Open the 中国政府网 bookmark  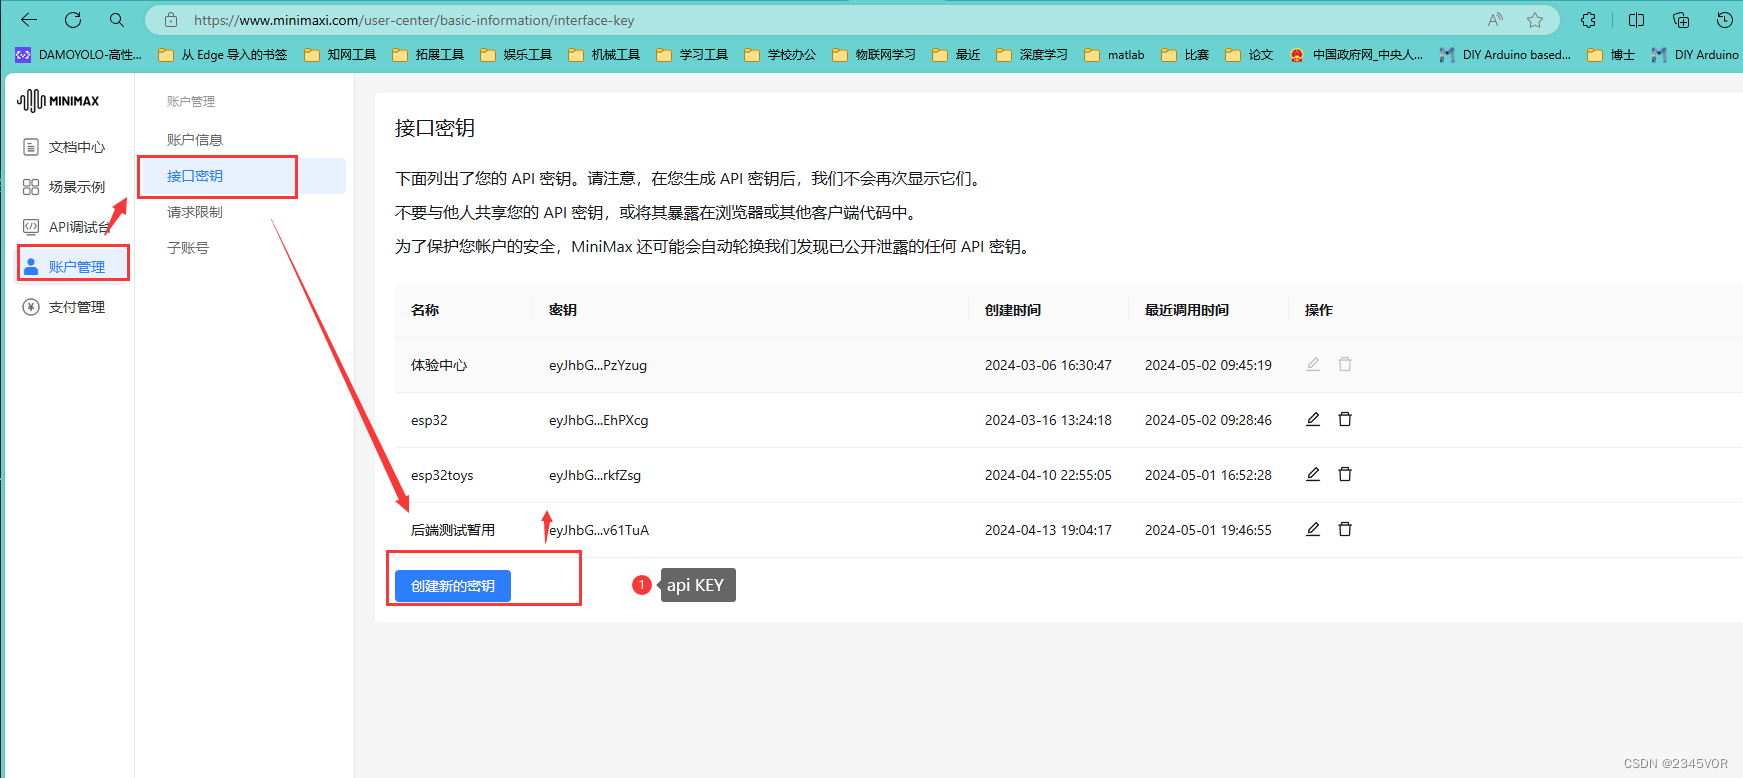tap(1357, 55)
